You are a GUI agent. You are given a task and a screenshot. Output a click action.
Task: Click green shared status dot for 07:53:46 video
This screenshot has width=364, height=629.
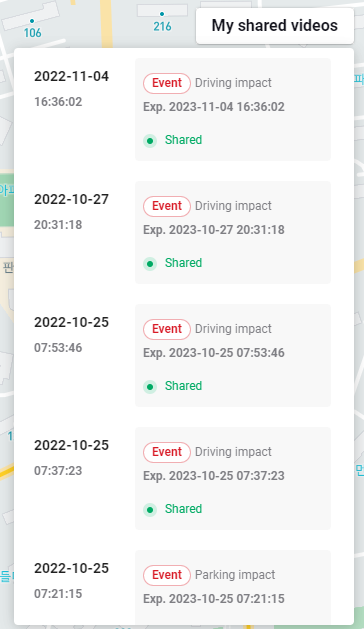(x=150, y=387)
